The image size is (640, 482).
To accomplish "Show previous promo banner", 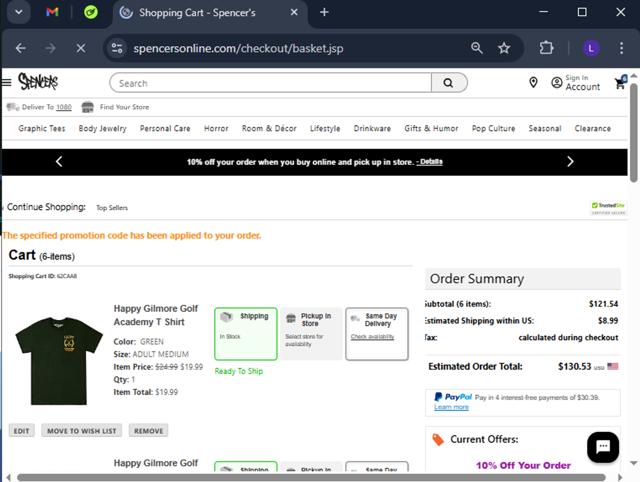I will pos(59,162).
